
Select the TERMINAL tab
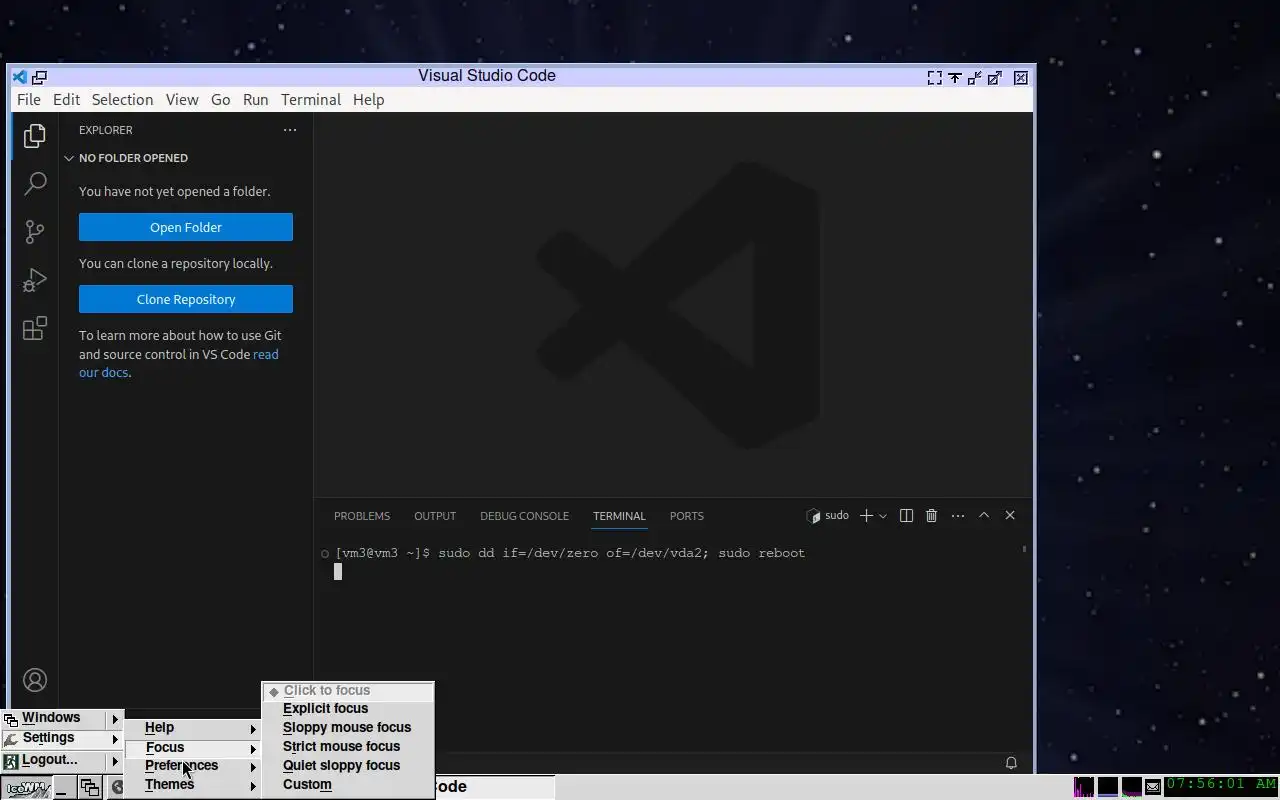tap(619, 516)
